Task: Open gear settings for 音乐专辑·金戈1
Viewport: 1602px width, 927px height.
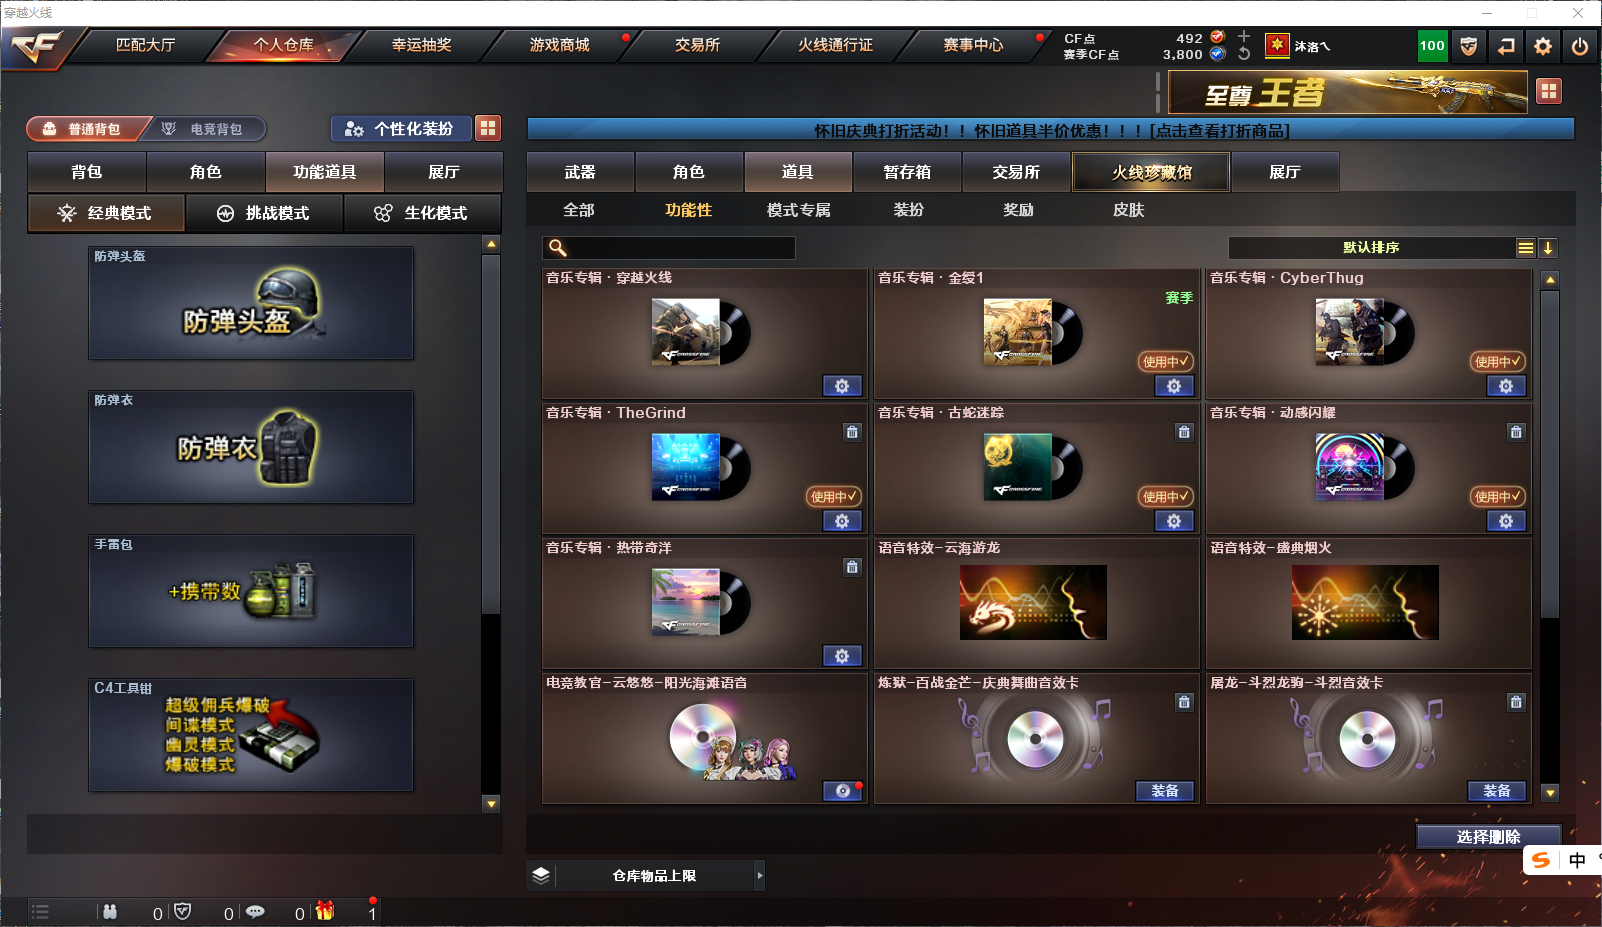Action: pos(1174,386)
